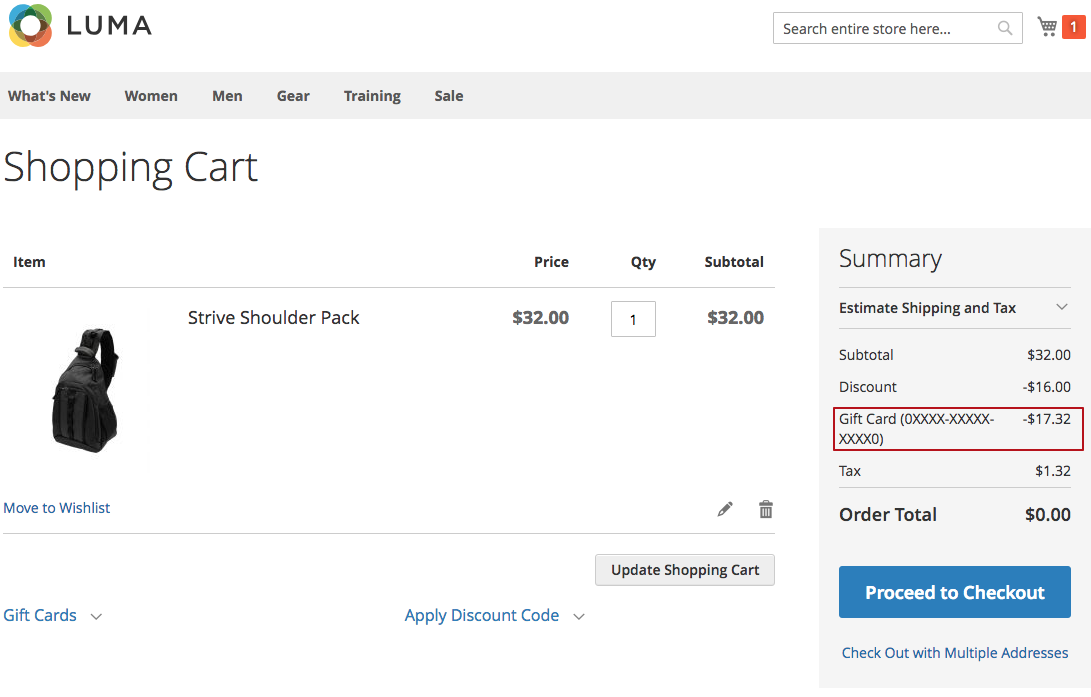1091x697 pixels.
Task: Click Update Shopping Cart button
Action: (685, 570)
